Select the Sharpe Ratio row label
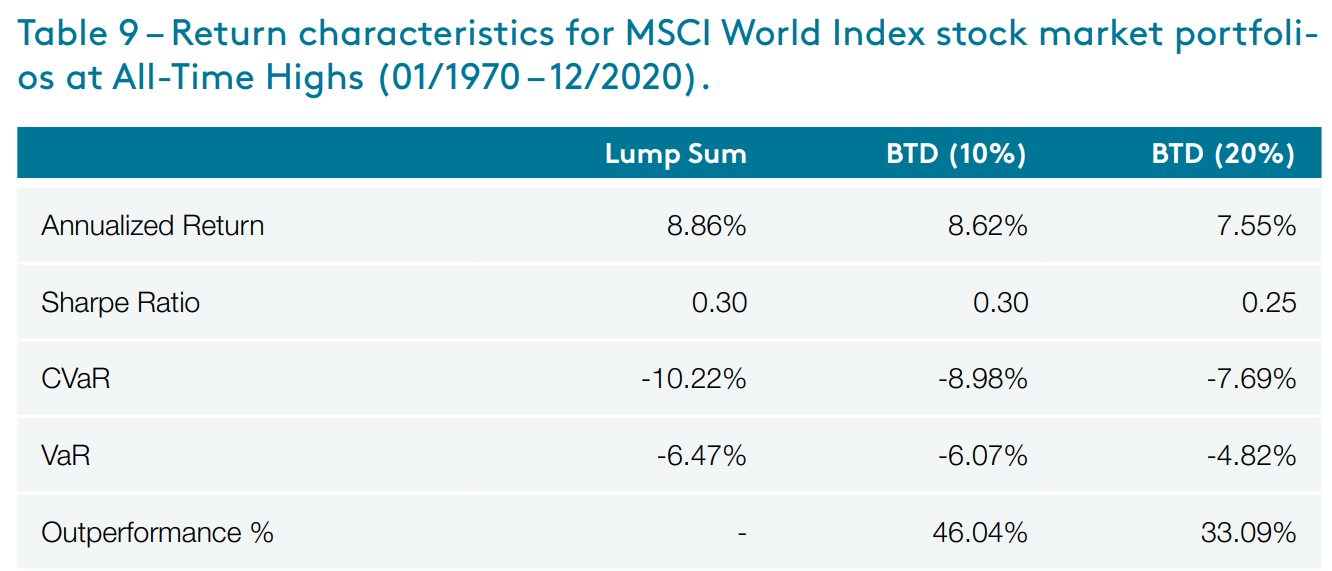This screenshot has width=1332, height=571. click(121, 302)
